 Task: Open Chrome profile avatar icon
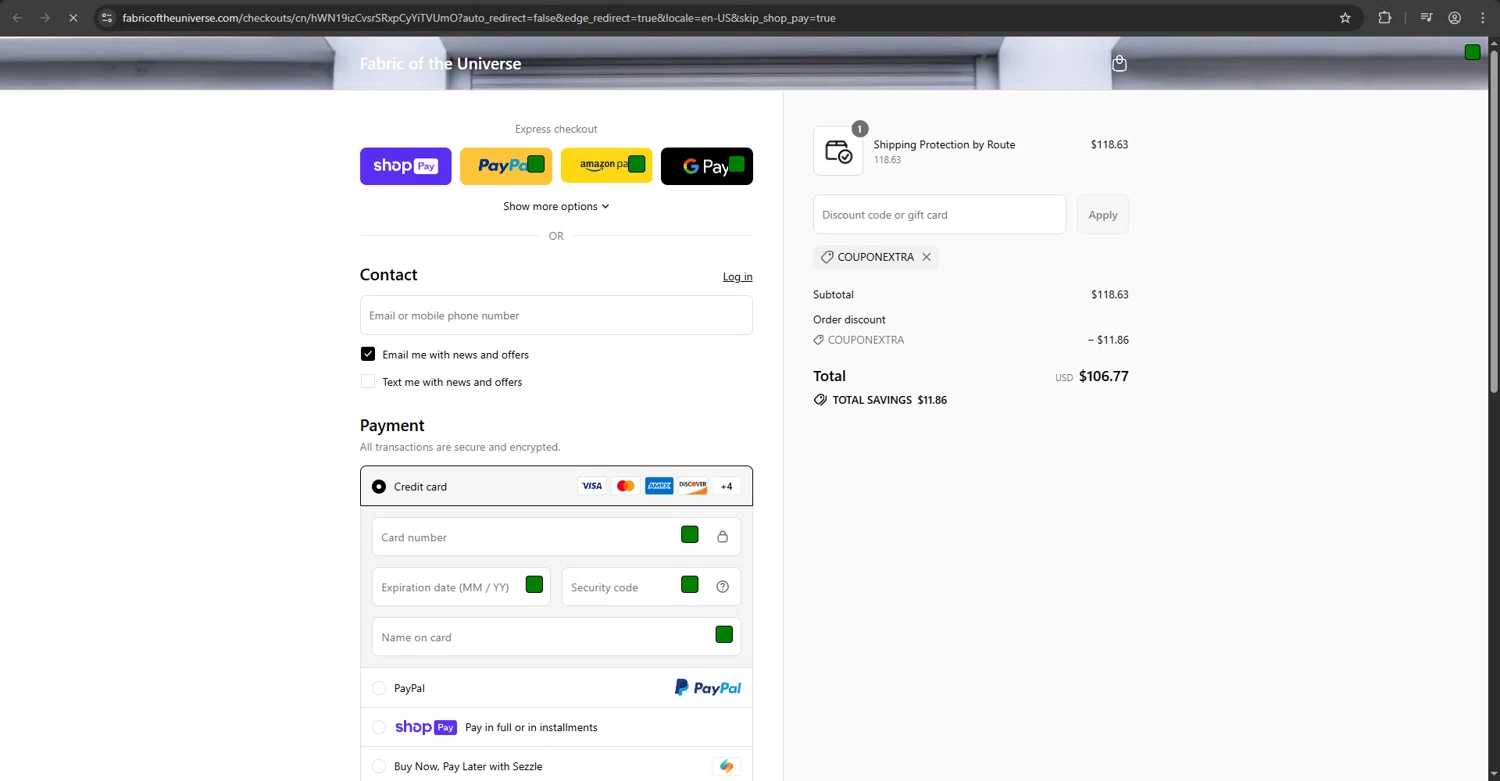coord(1455,18)
